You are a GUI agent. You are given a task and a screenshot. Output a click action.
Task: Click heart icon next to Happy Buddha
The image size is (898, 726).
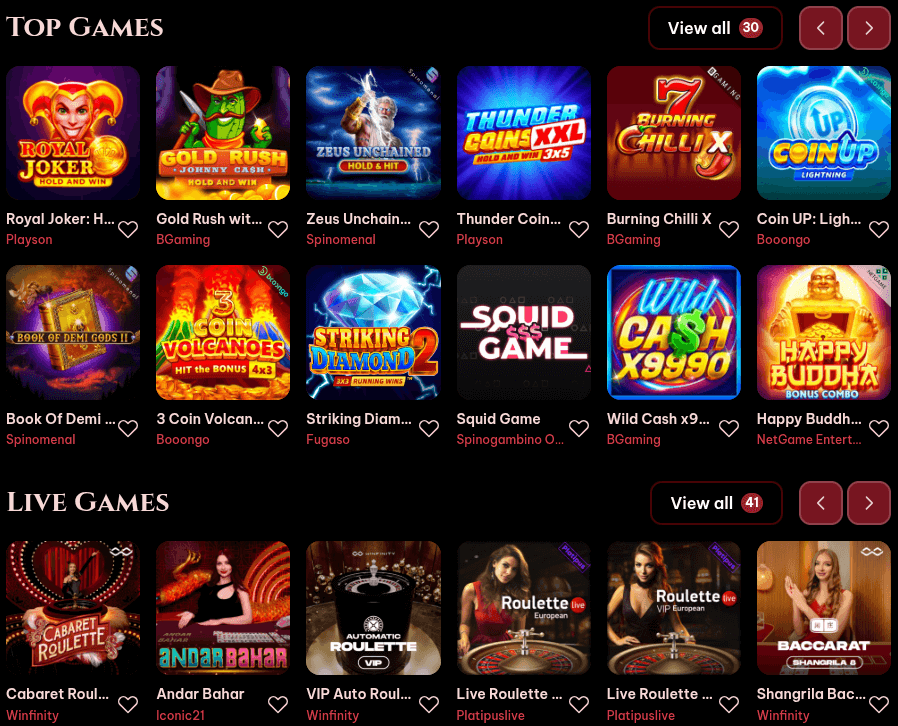pos(879,428)
